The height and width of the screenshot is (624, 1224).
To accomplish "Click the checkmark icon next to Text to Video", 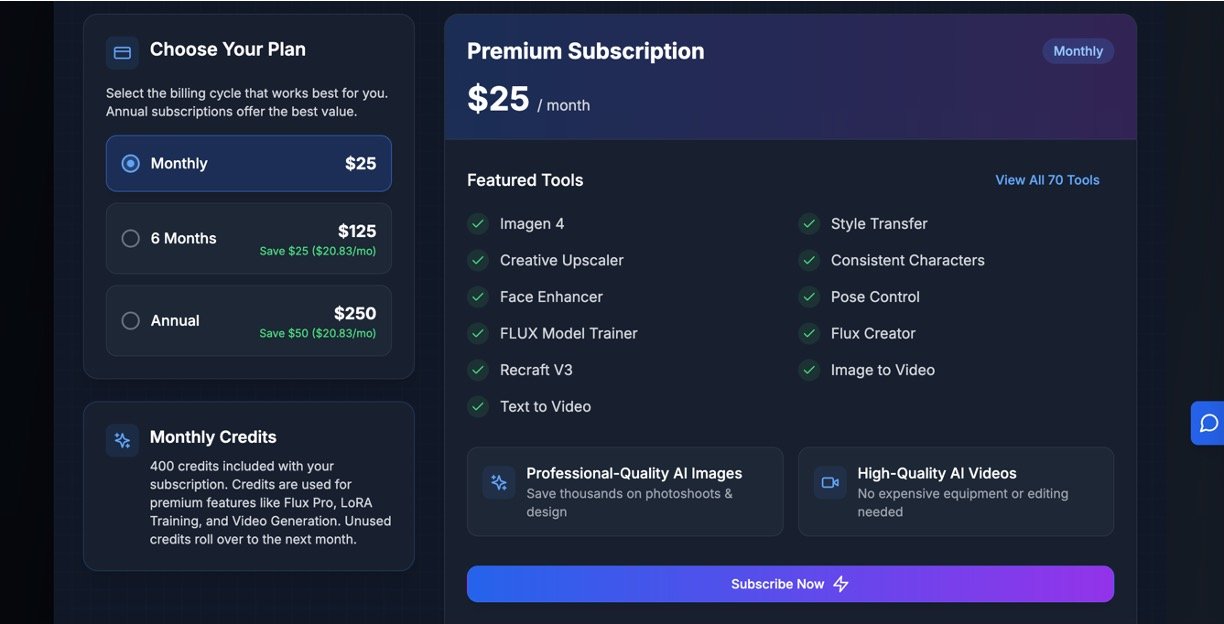I will tap(478, 407).
